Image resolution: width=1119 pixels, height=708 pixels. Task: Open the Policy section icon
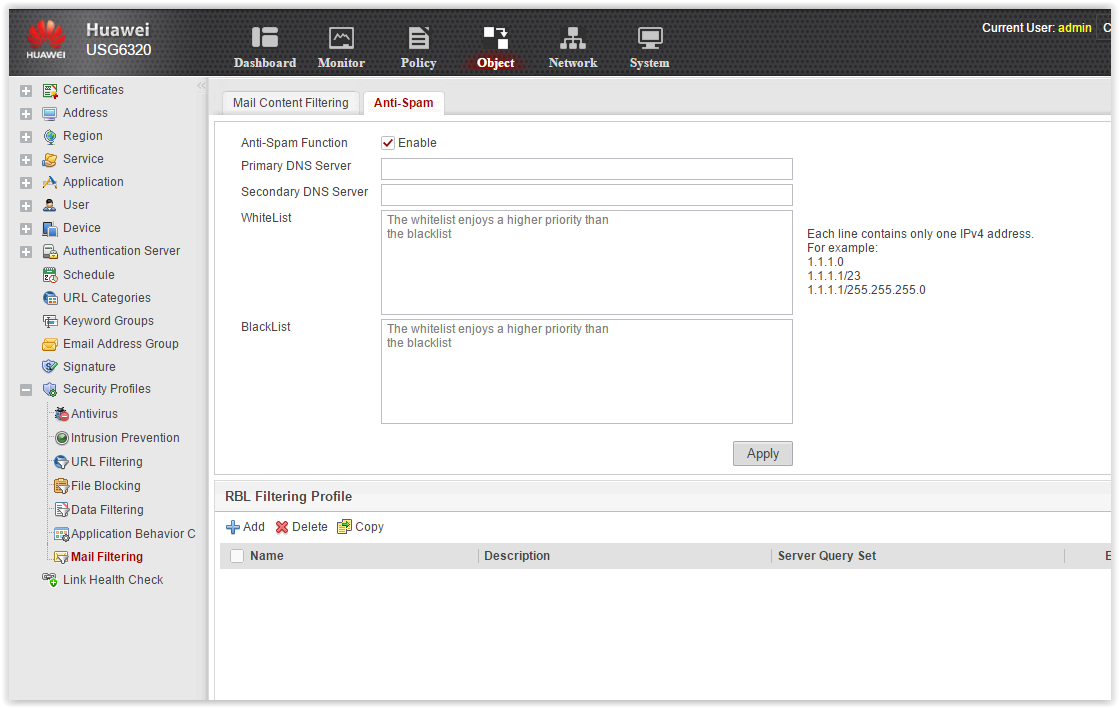tap(419, 37)
